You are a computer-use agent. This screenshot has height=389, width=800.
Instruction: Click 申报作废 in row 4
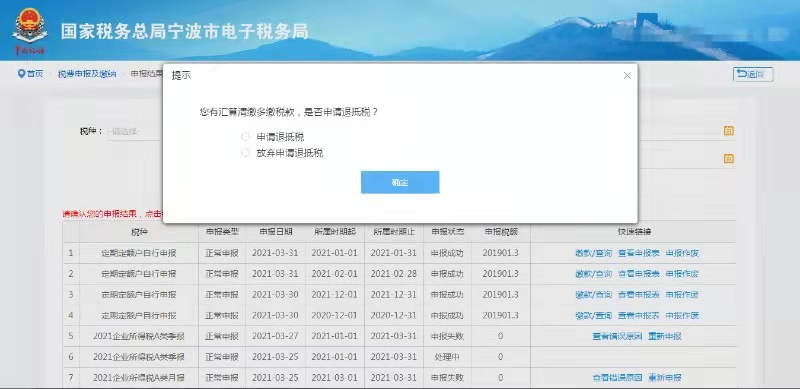click(682, 315)
